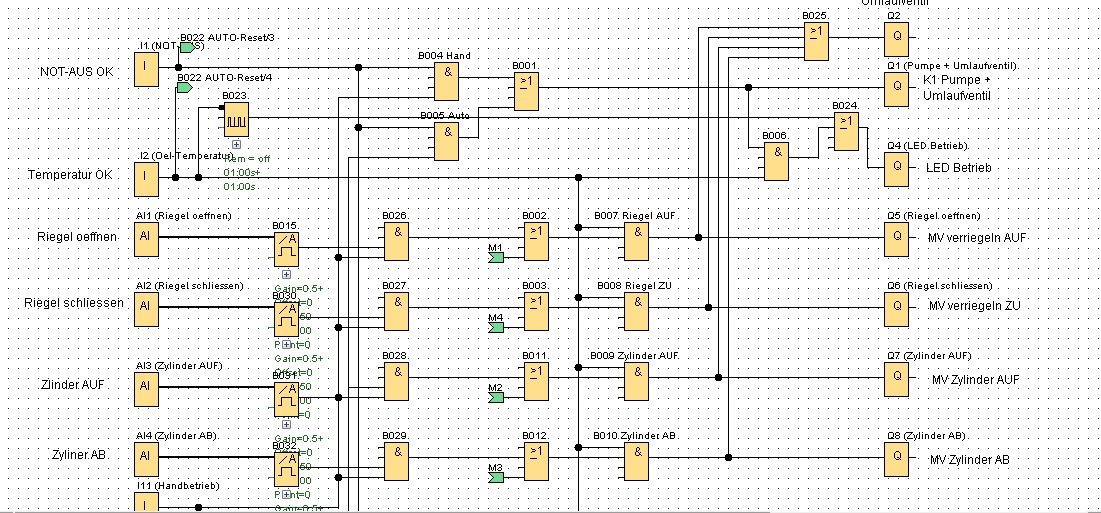
Task: Select the B025 OR block
Action: click(817, 40)
